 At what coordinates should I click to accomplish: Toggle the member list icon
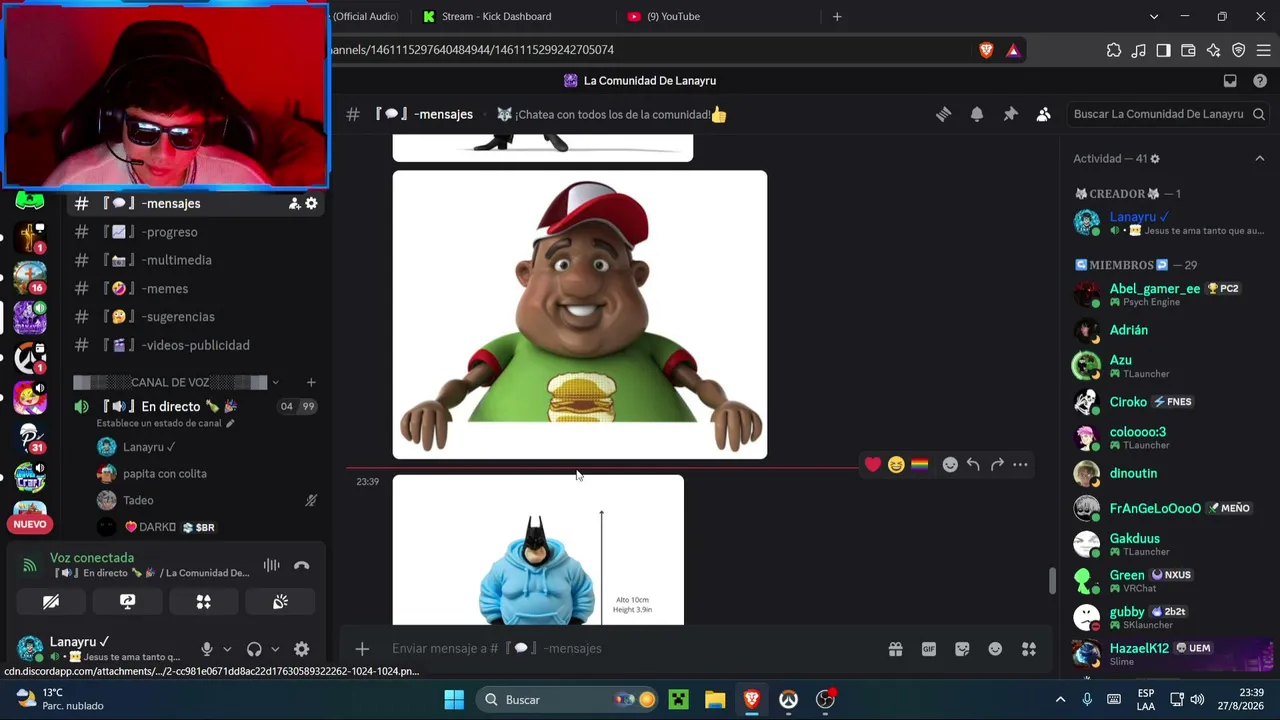pos(1043,114)
